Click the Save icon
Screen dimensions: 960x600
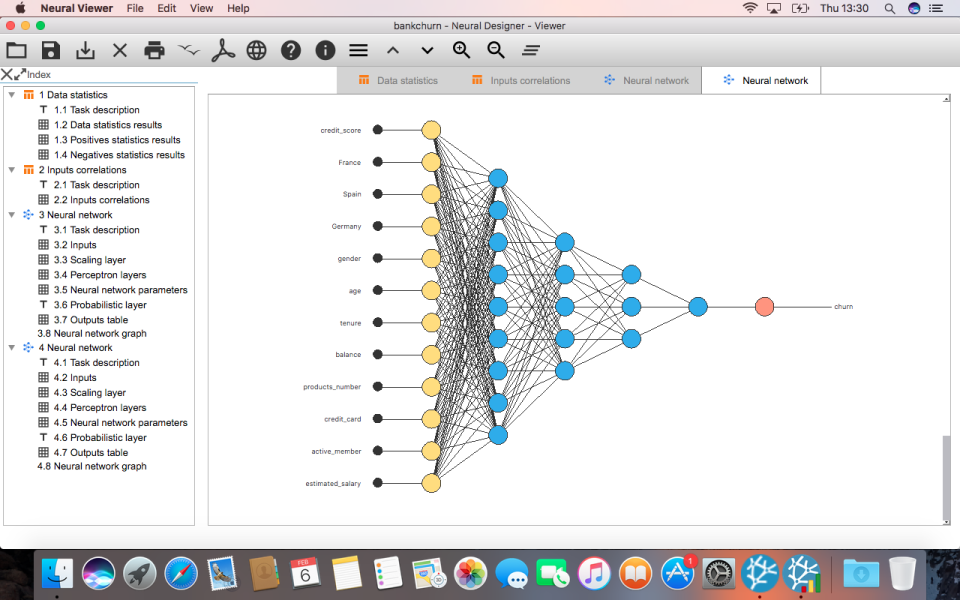click(x=50, y=49)
